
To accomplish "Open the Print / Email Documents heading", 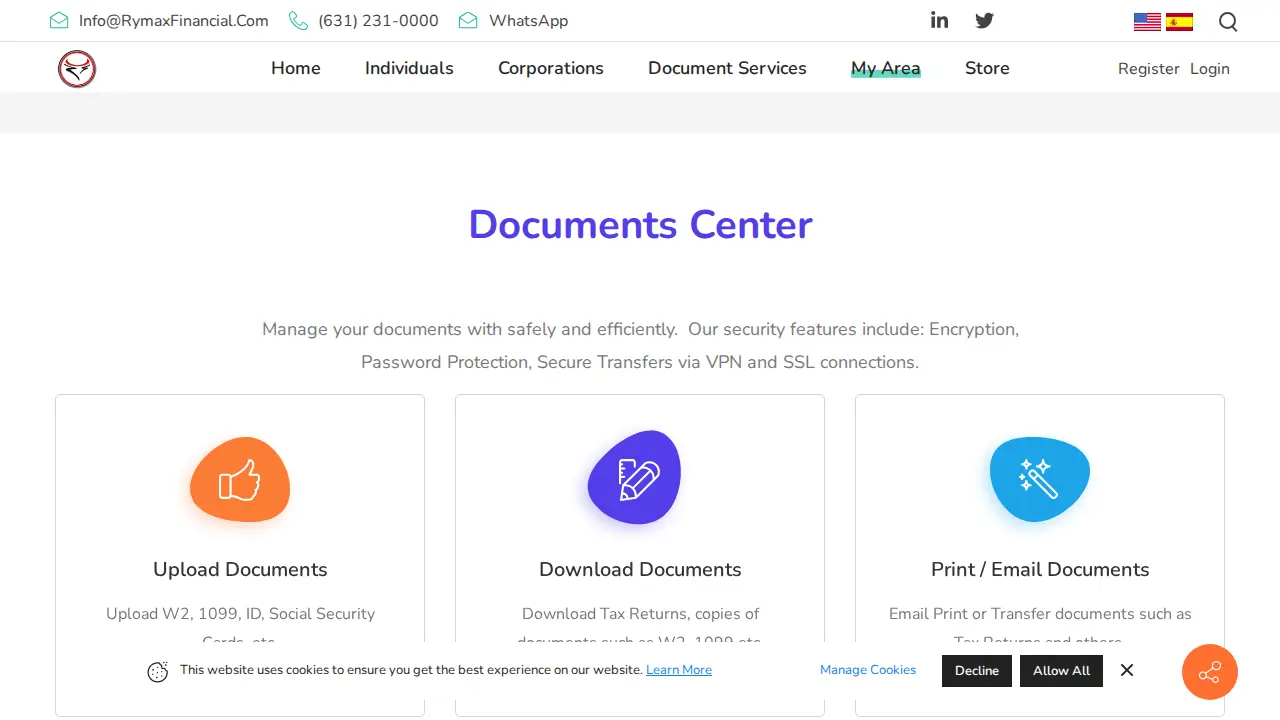I will (1040, 569).
